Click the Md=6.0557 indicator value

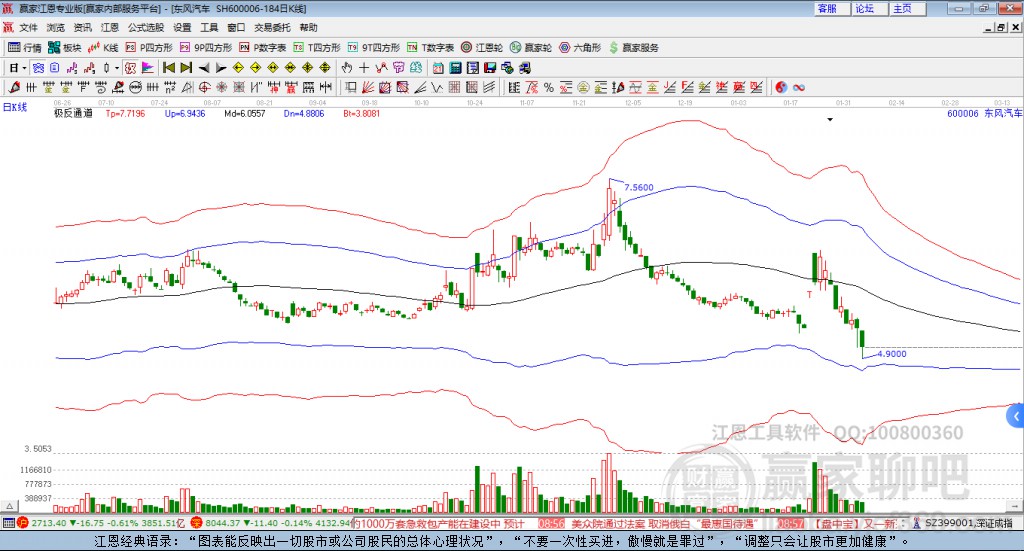(245, 113)
